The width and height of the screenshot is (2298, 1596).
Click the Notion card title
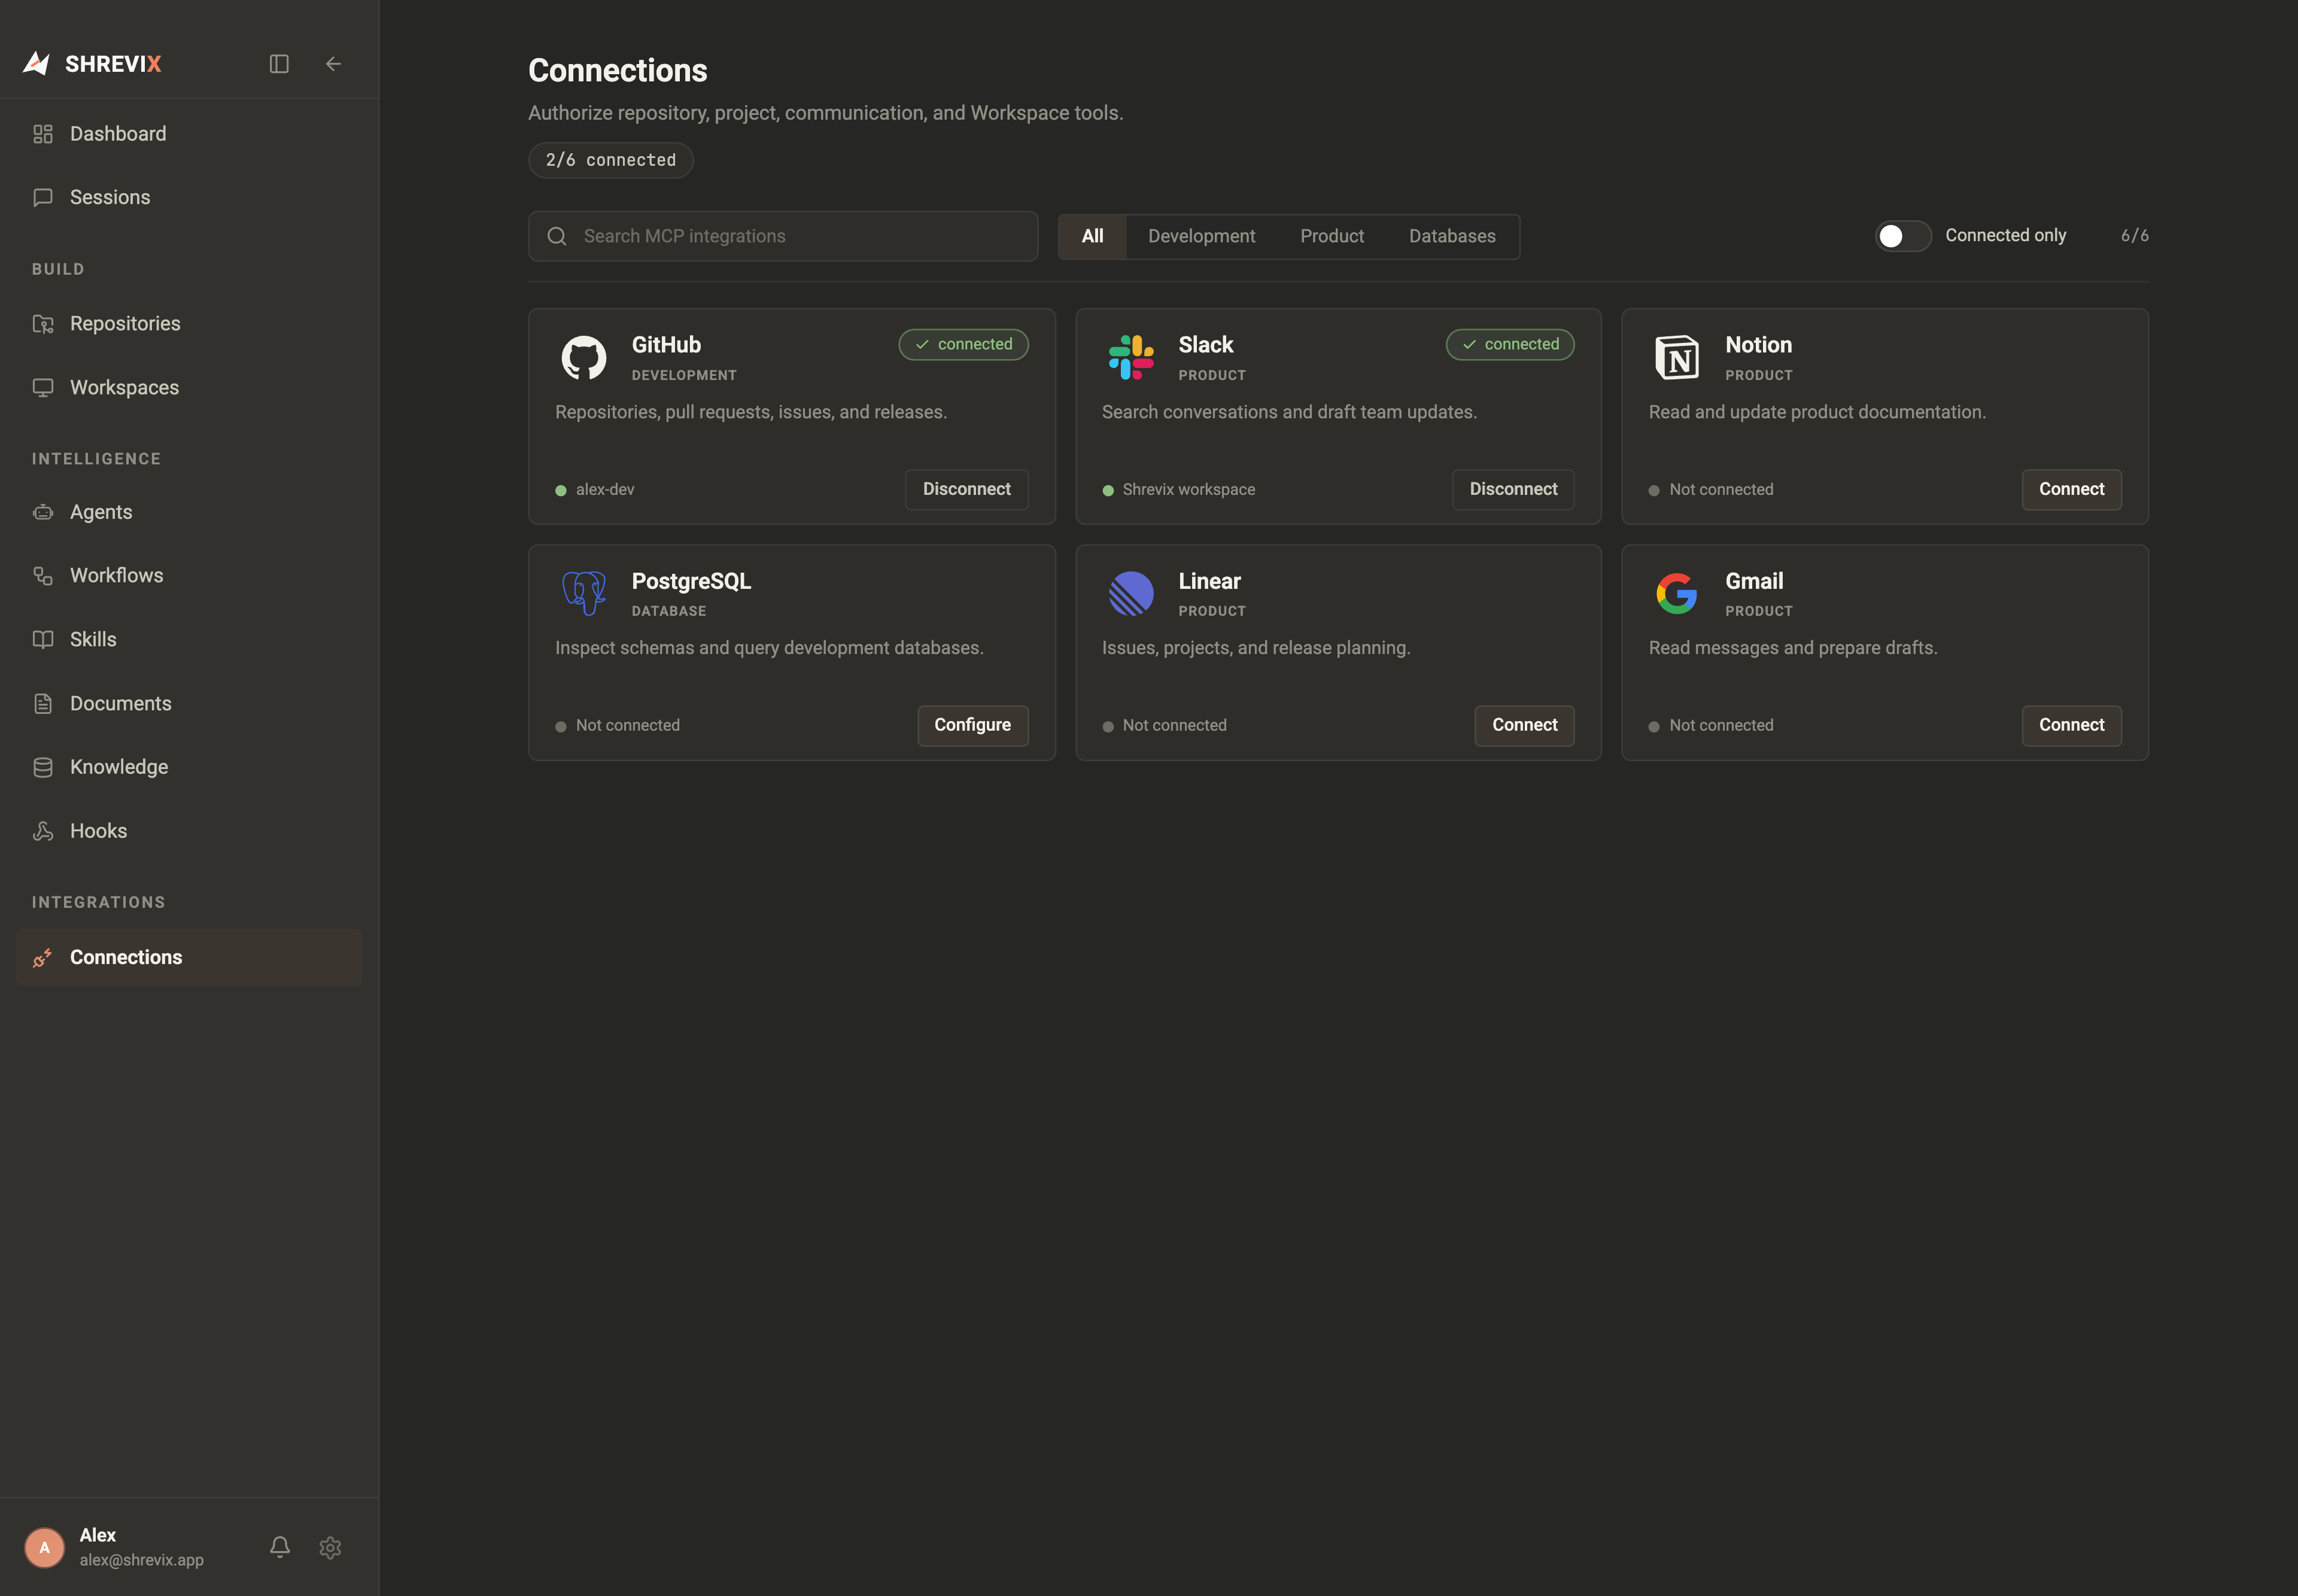1758,345
